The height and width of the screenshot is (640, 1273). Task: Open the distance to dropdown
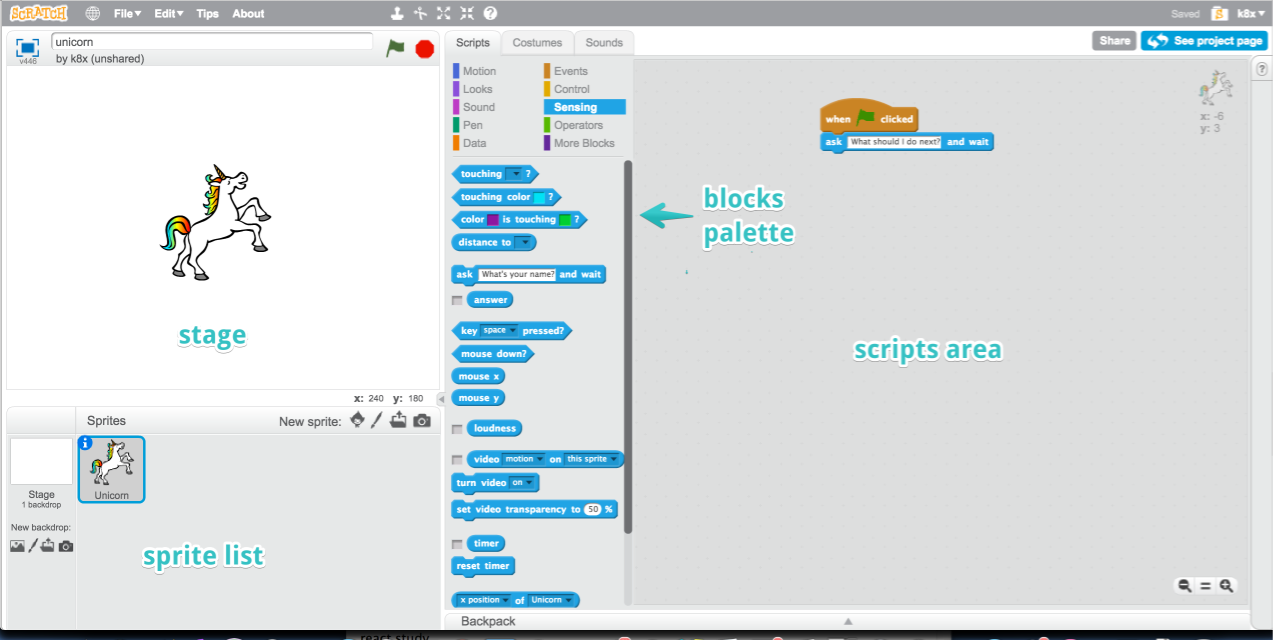[x=524, y=243]
